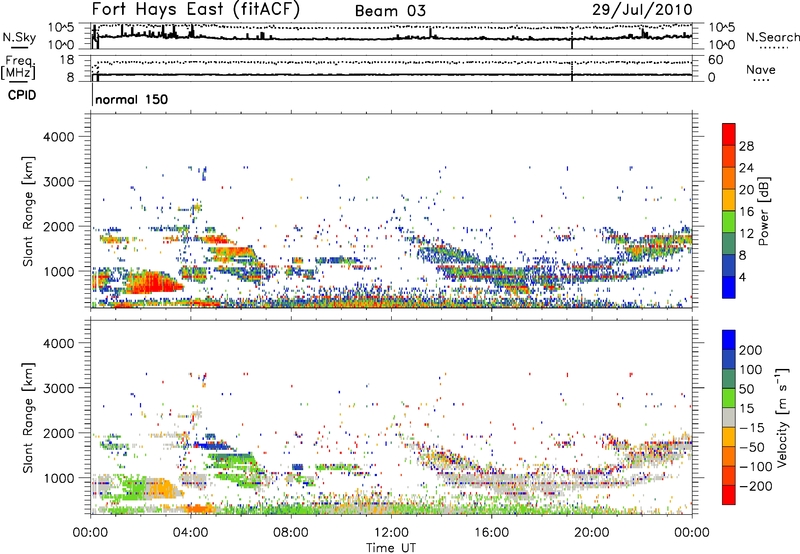Image resolution: width=800 pixels, height=554 pixels.
Task: Click the '200' value on Velocity scale
Action: [x=750, y=350]
